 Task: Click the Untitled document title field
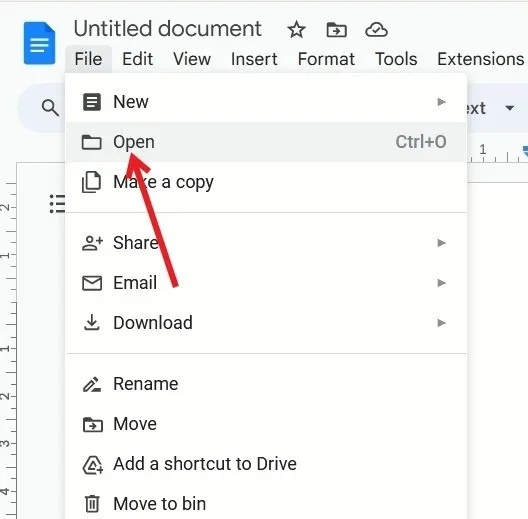(x=167, y=29)
